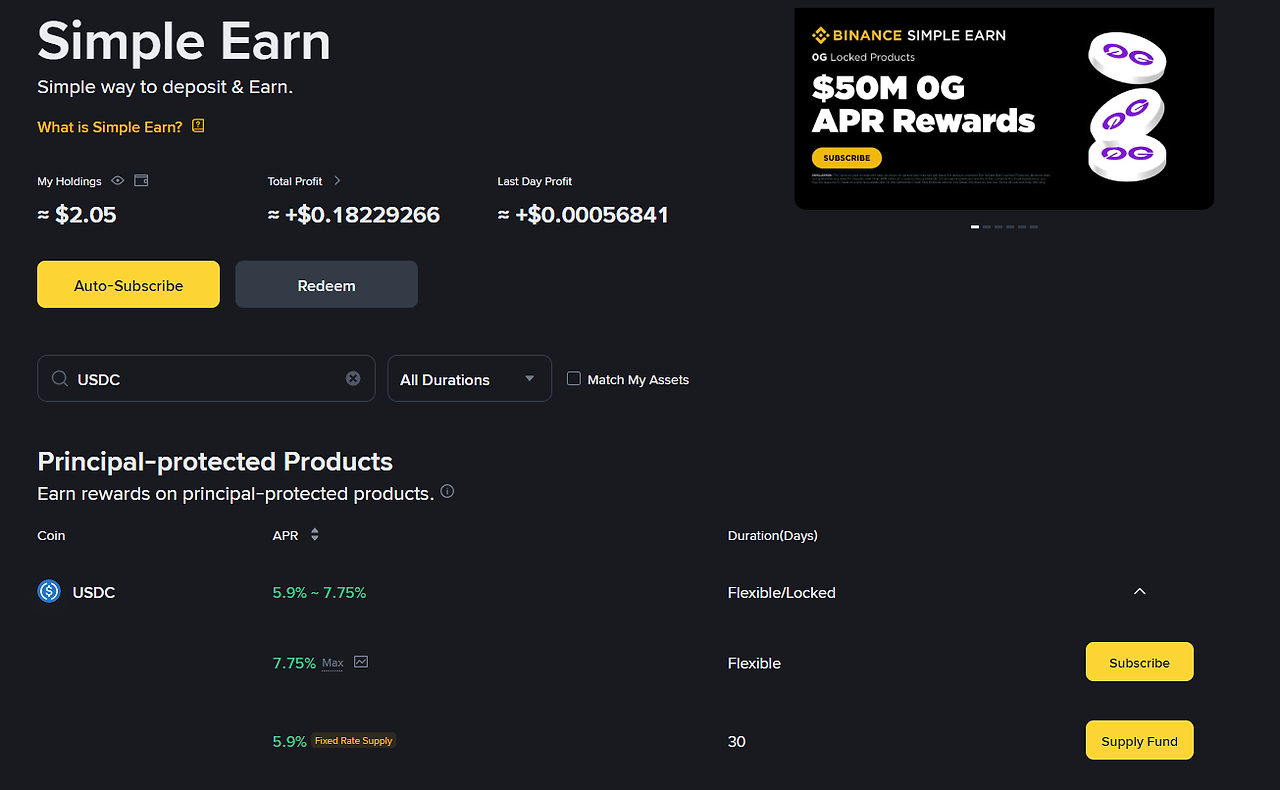Click the Binance logo in the banner
This screenshot has height=790, width=1280.
tap(821, 35)
